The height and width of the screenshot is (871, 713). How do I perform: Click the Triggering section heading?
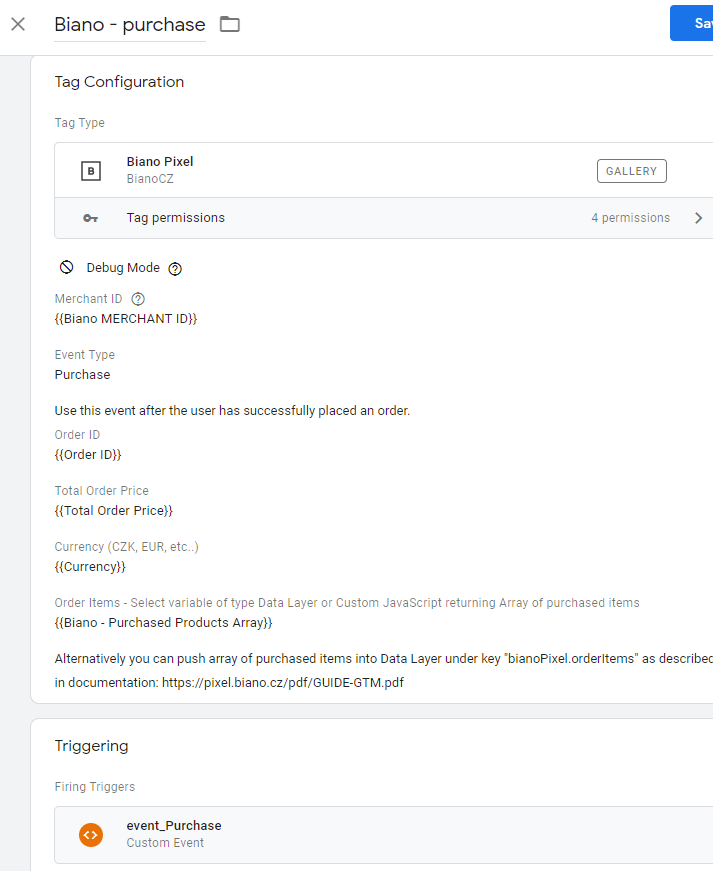coord(91,745)
